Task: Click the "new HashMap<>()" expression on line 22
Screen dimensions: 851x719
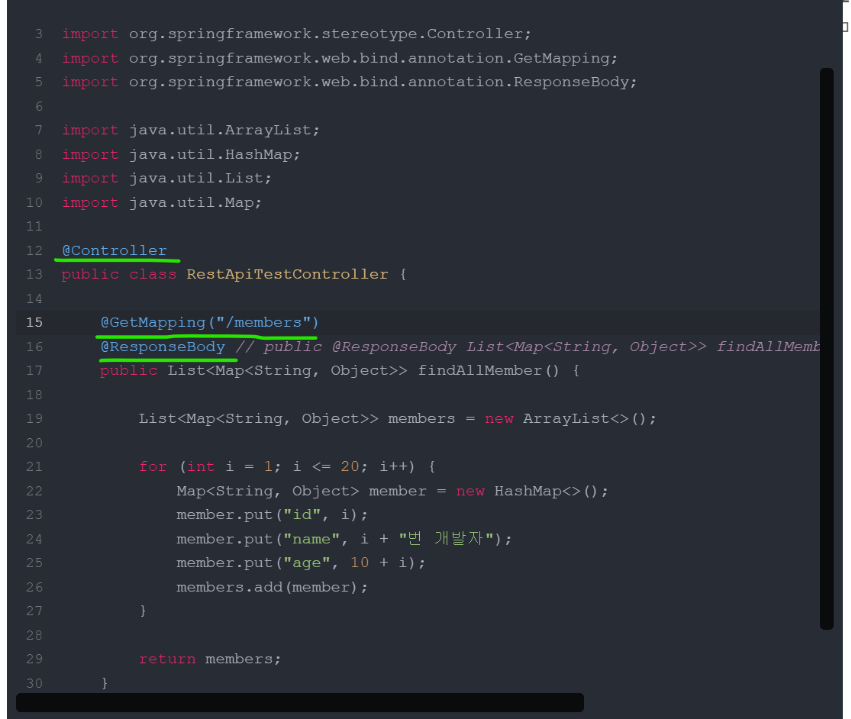Action: (x=527, y=491)
